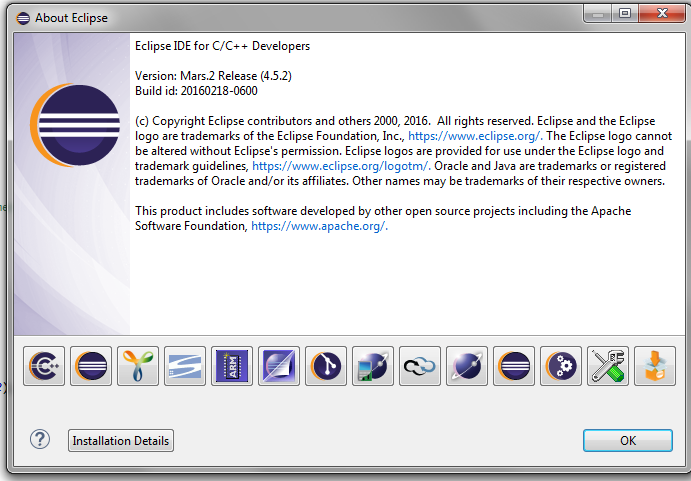Click the Eclipse icon in the title bar
691x481 pixels.
(23, 18)
